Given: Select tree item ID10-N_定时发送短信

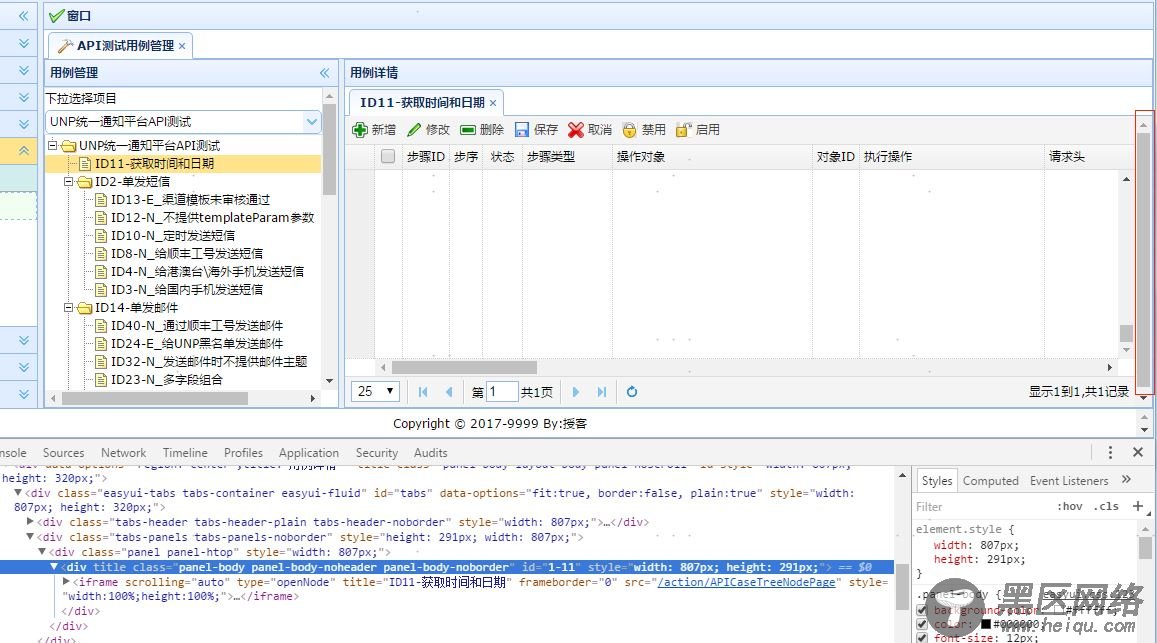Looking at the screenshot, I should [173, 235].
